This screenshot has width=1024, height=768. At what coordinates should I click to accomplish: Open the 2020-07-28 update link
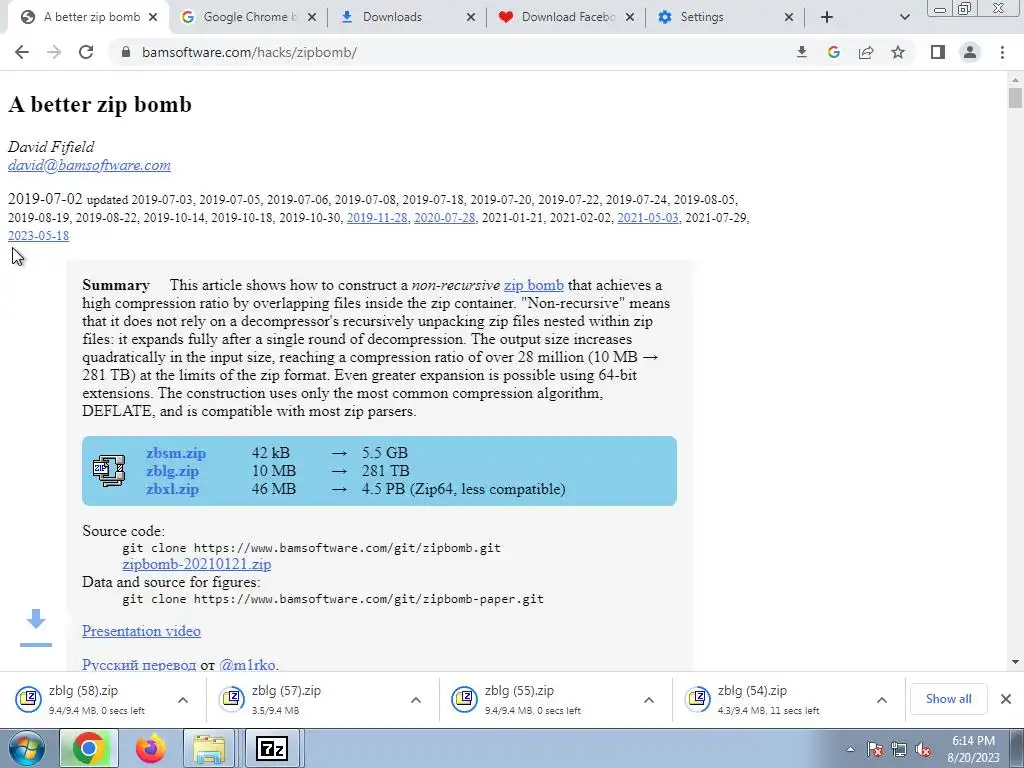point(445,217)
